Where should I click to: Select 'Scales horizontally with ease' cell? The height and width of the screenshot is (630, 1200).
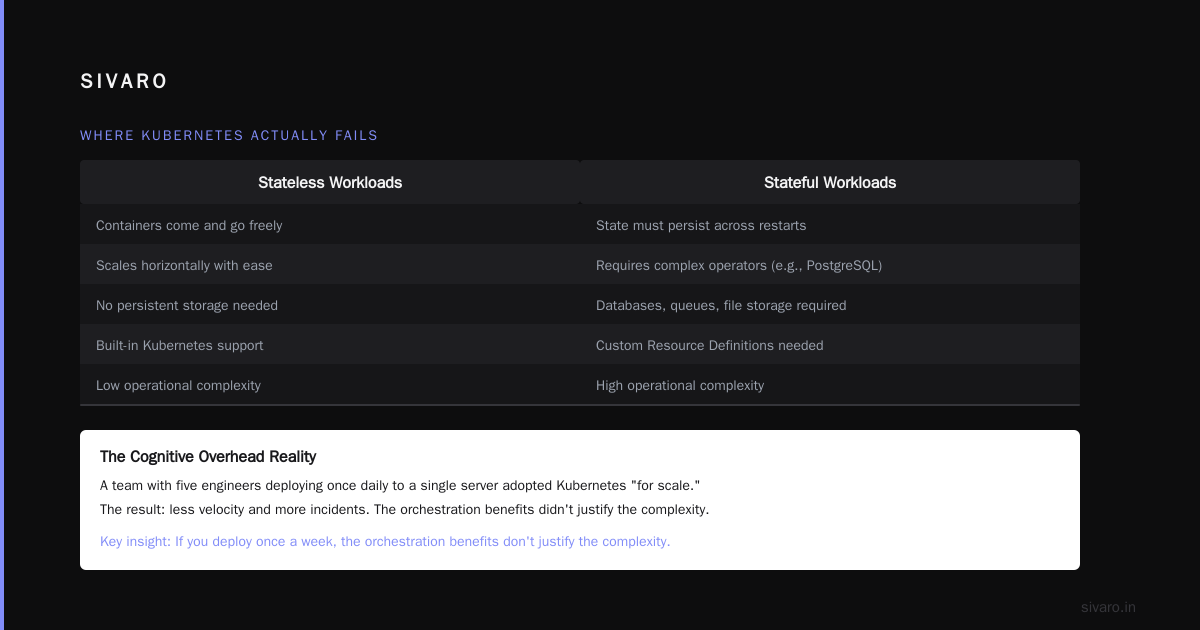(330, 265)
